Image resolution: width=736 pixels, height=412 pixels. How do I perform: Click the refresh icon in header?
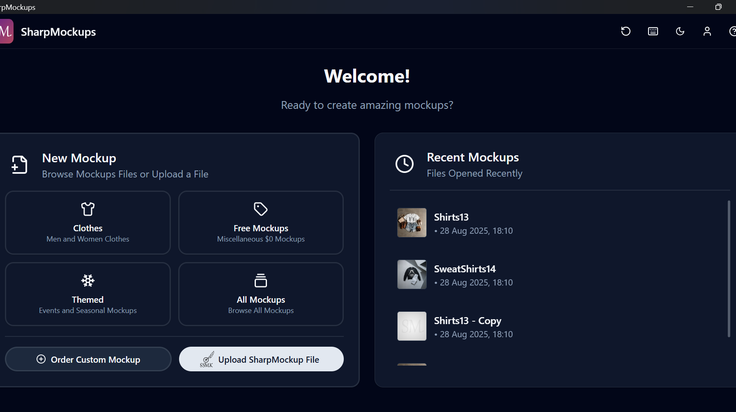click(x=626, y=31)
